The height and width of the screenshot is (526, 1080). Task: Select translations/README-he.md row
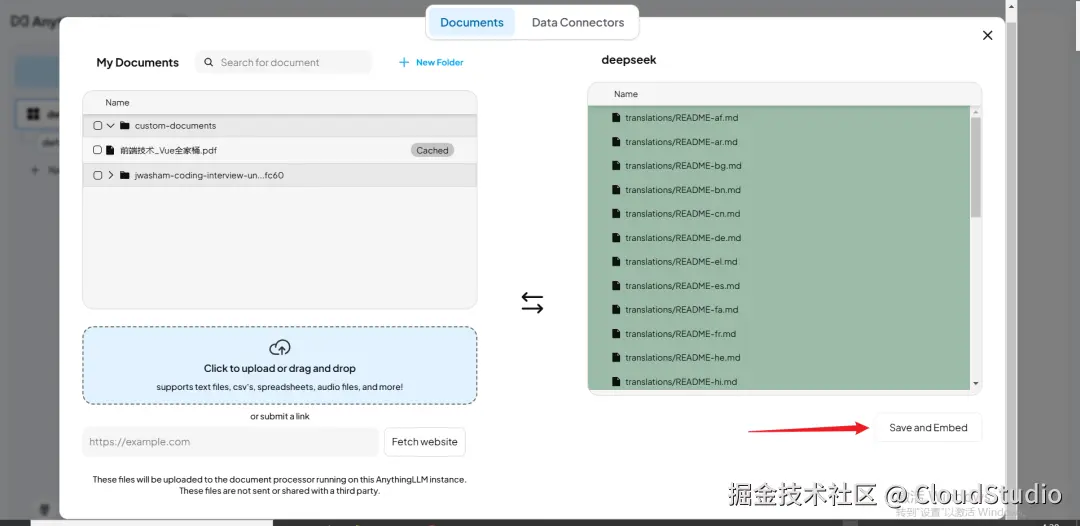779,357
